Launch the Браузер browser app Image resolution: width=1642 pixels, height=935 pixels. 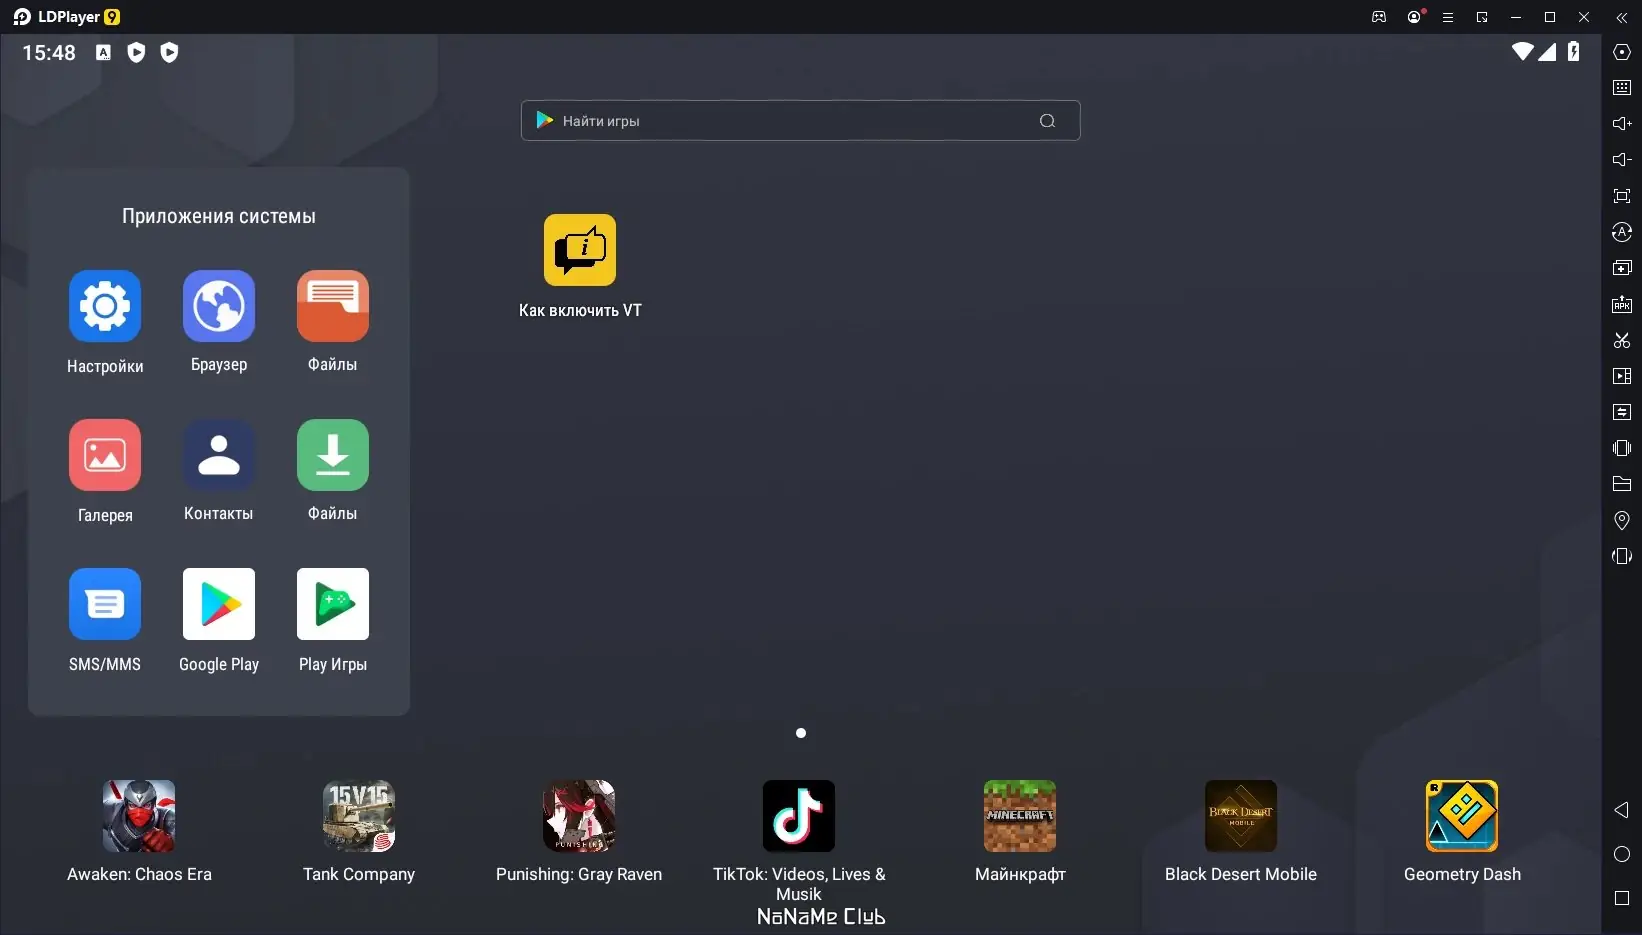click(219, 306)
